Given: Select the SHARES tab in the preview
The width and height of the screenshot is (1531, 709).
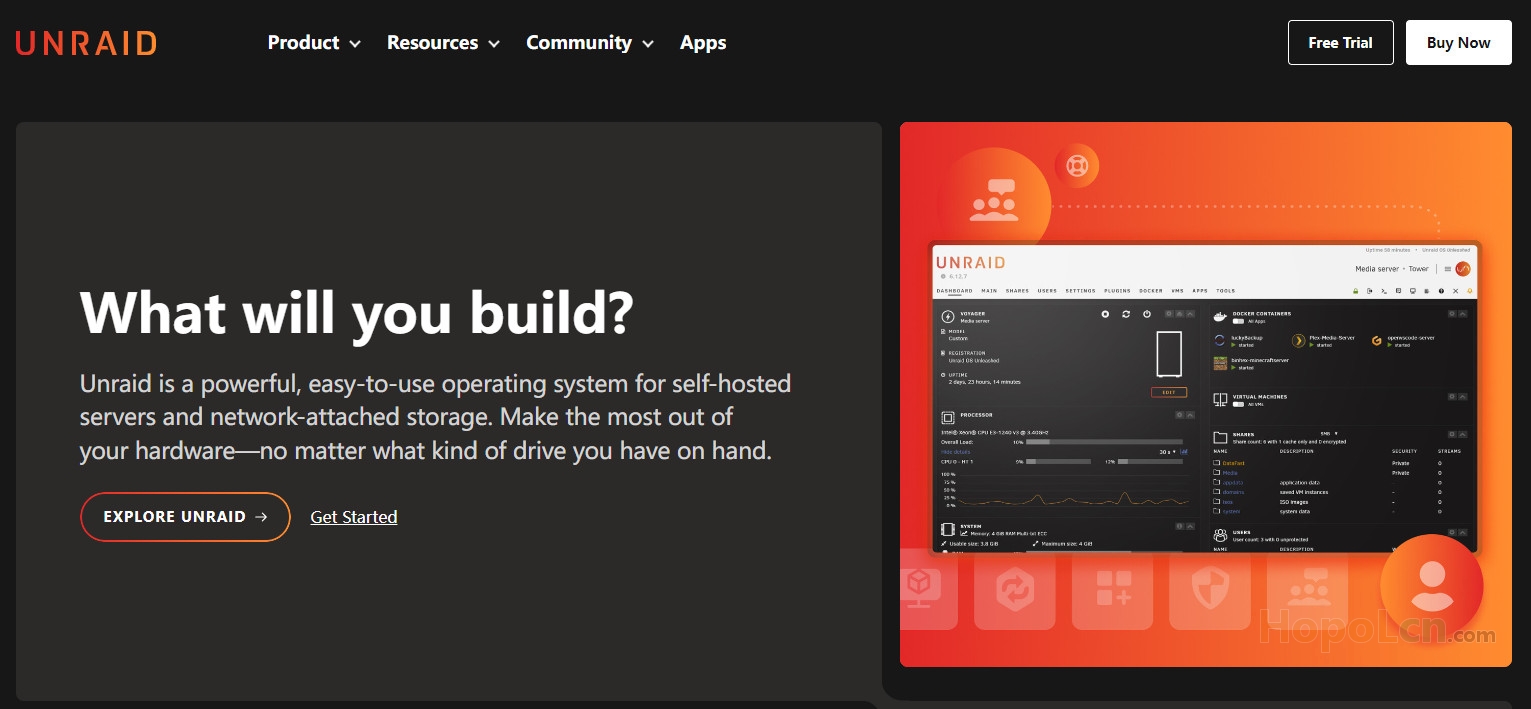Looking at the screenshot, I should pos(1017,291).
